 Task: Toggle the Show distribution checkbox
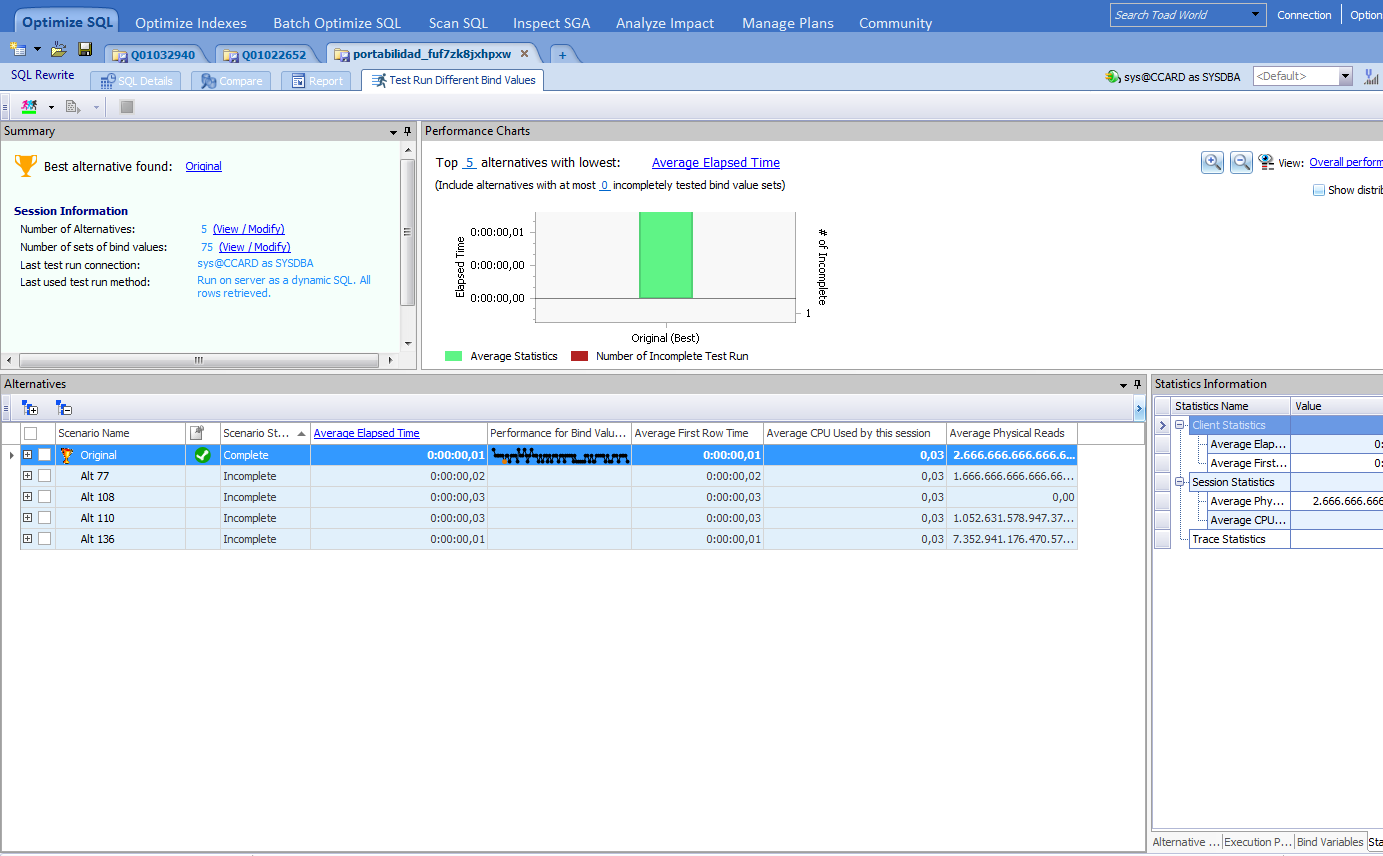tap(1319, 190)
